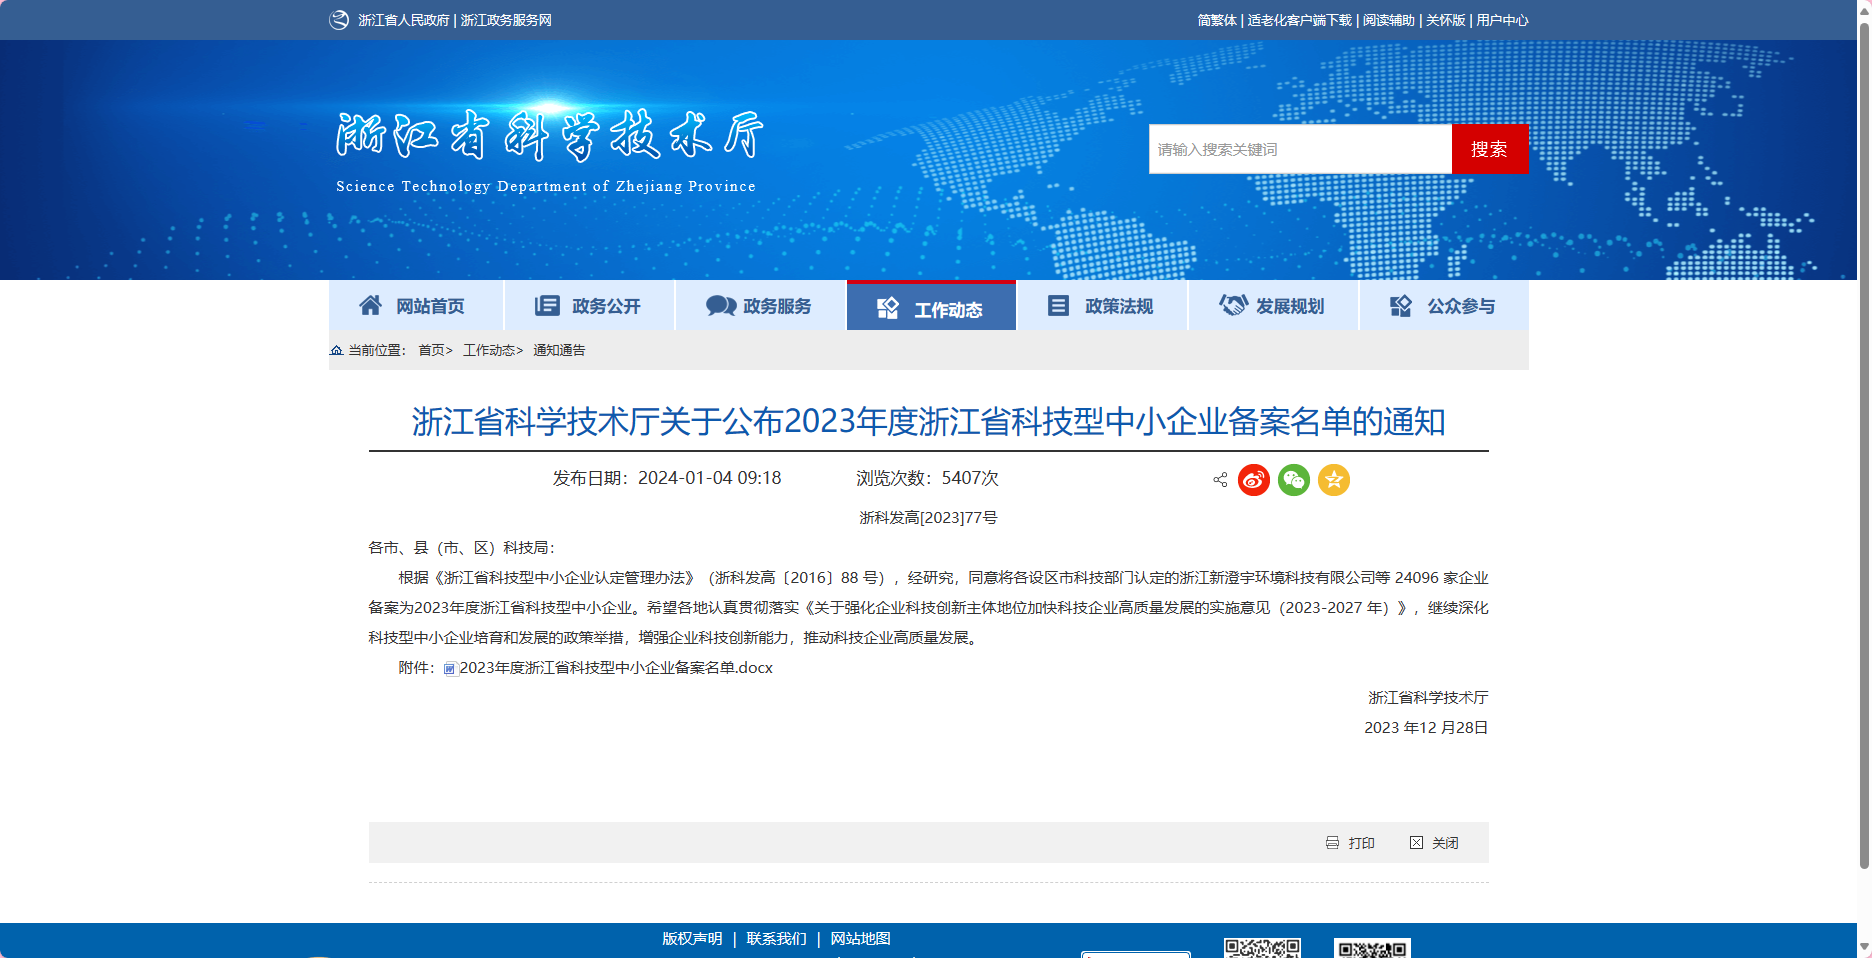Open 适老化客户端下载 link
This screenshot has width=1872, height=958.
click(x=1299, y=20)
